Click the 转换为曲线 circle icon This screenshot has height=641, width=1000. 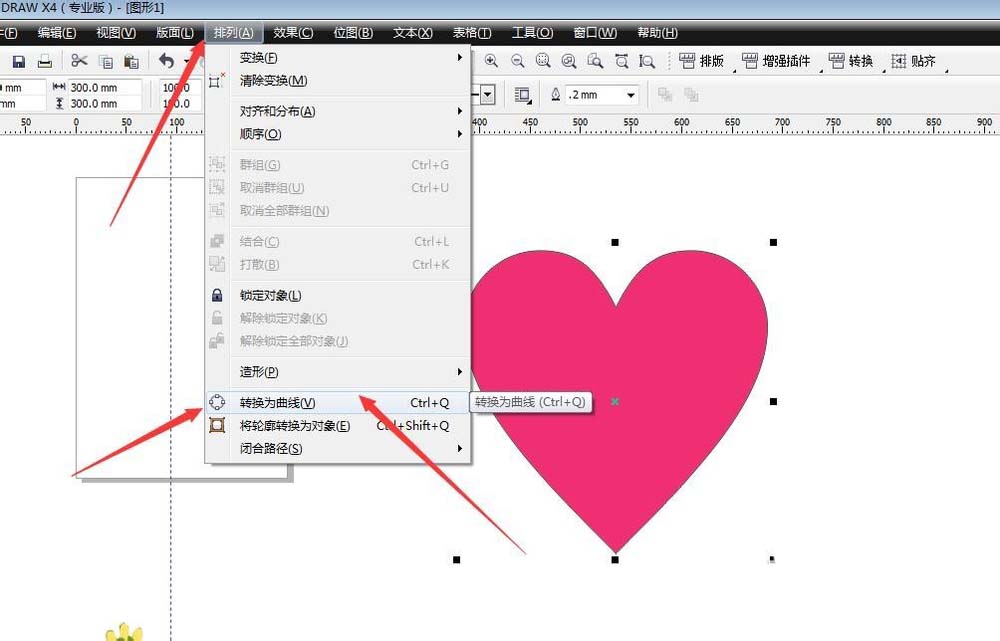pos(217,402)
